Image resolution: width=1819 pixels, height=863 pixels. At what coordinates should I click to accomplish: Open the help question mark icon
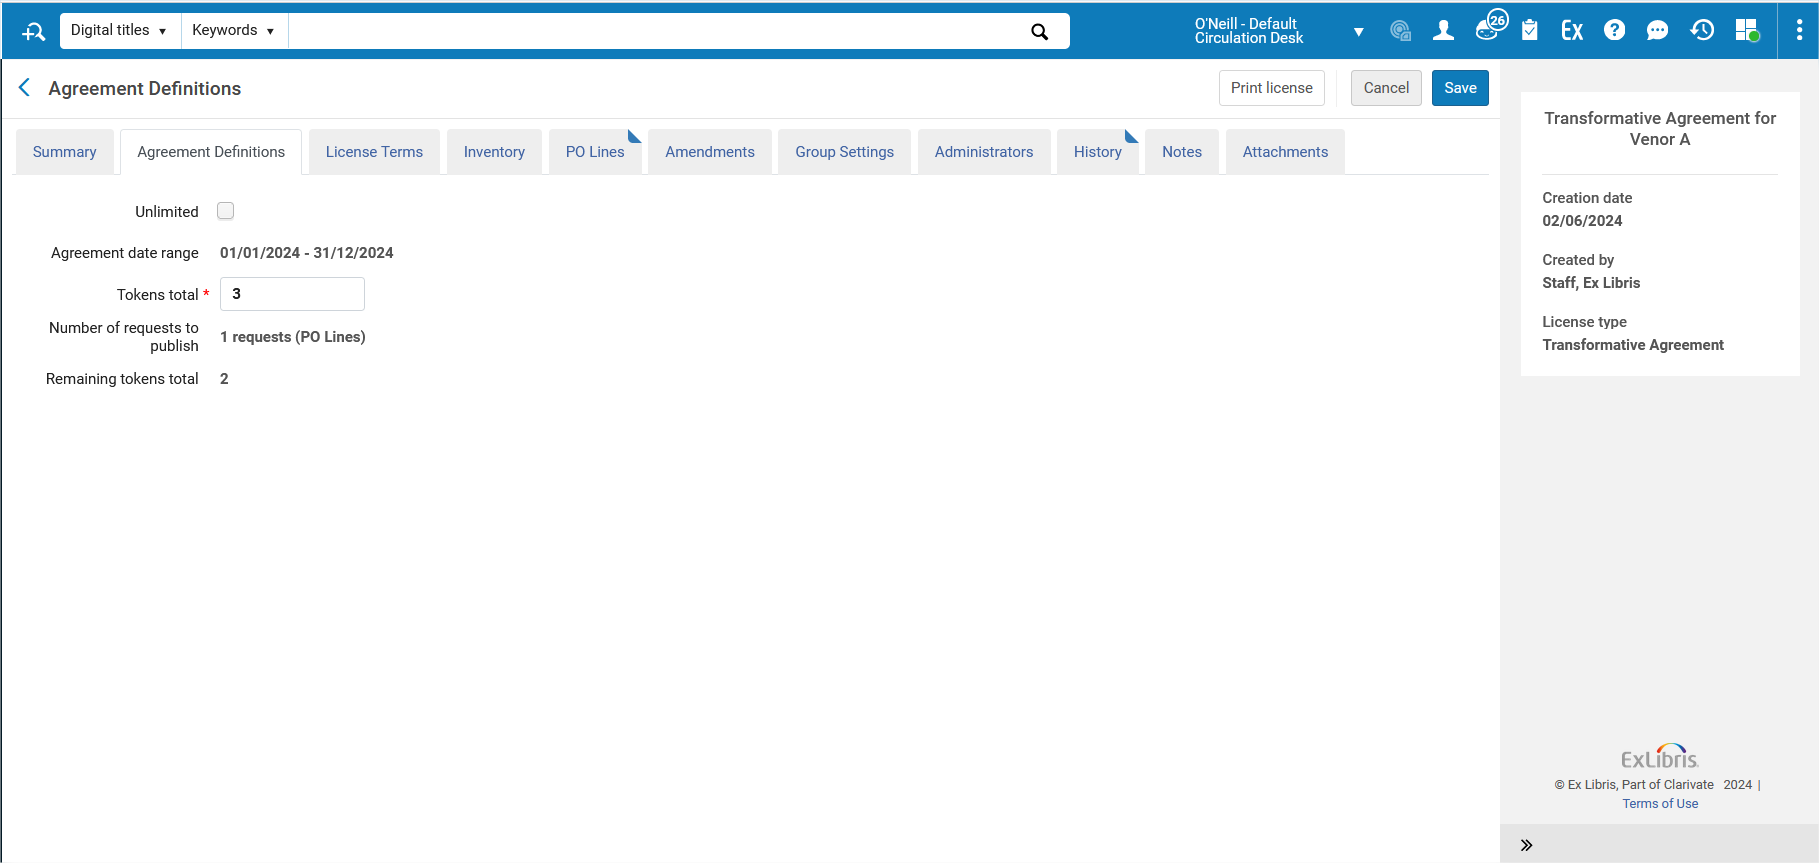click(x=1614, y=31)
